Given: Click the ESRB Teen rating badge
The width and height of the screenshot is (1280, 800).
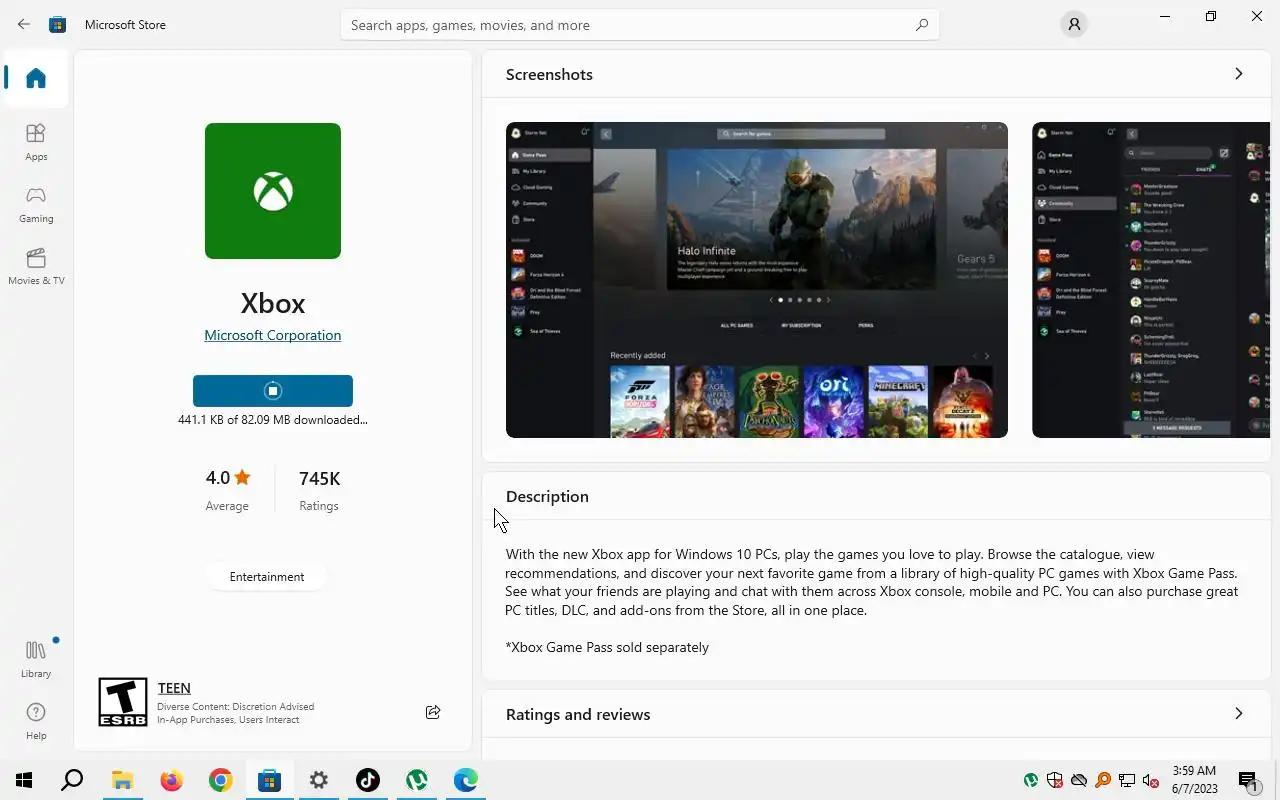Looking at the screenshot, I should click(123, 702).
